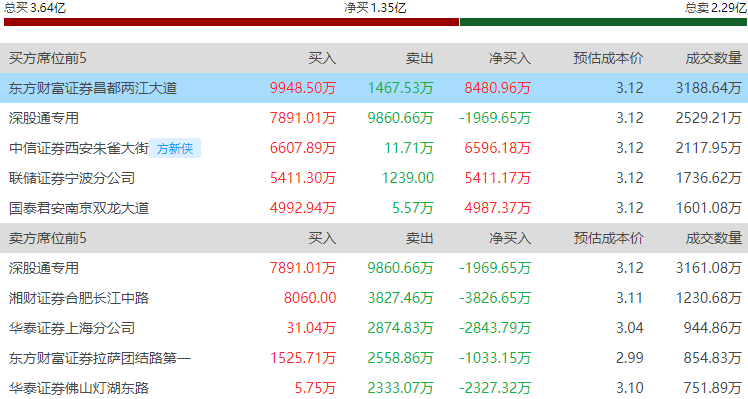Click 成交数量 header in buyer section
The image size is (748, 399).
[x=714, y=58]
